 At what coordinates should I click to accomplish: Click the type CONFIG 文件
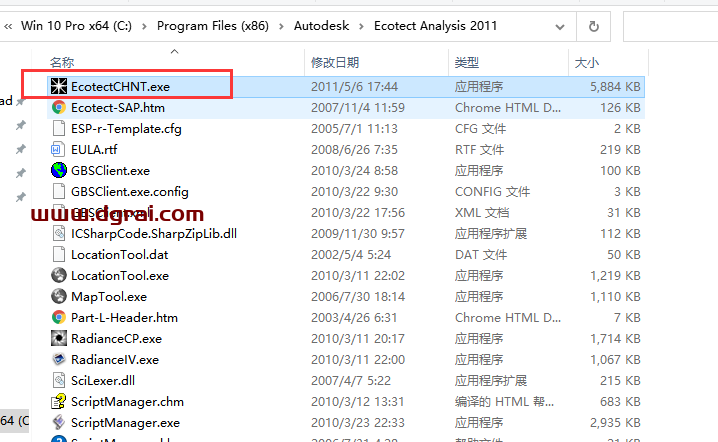coord(492,192)
